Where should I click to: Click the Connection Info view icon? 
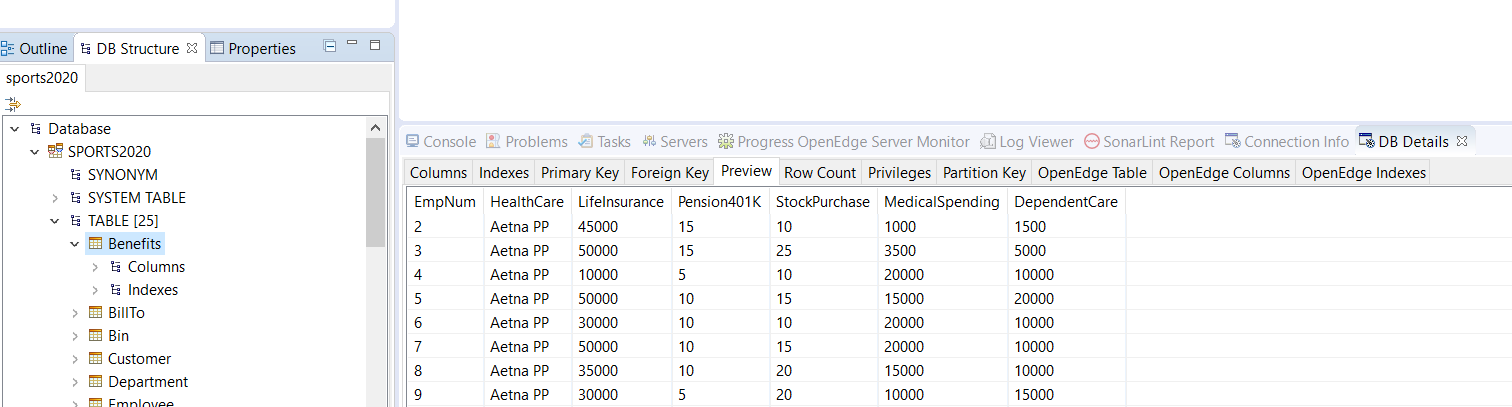tap(1232, 141)
